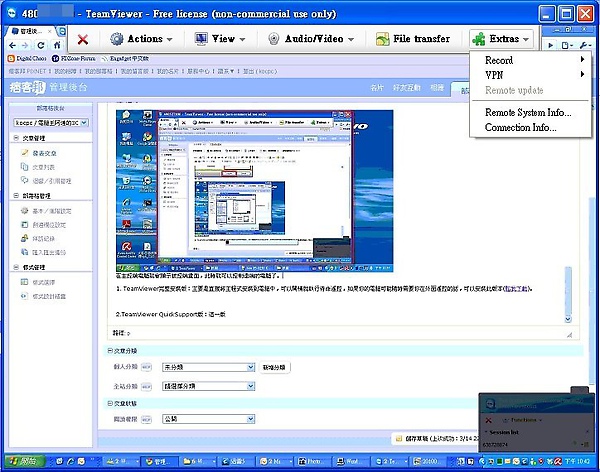Click the red X close-connection icon in TeamViewer toolbar

coord(82,39)
